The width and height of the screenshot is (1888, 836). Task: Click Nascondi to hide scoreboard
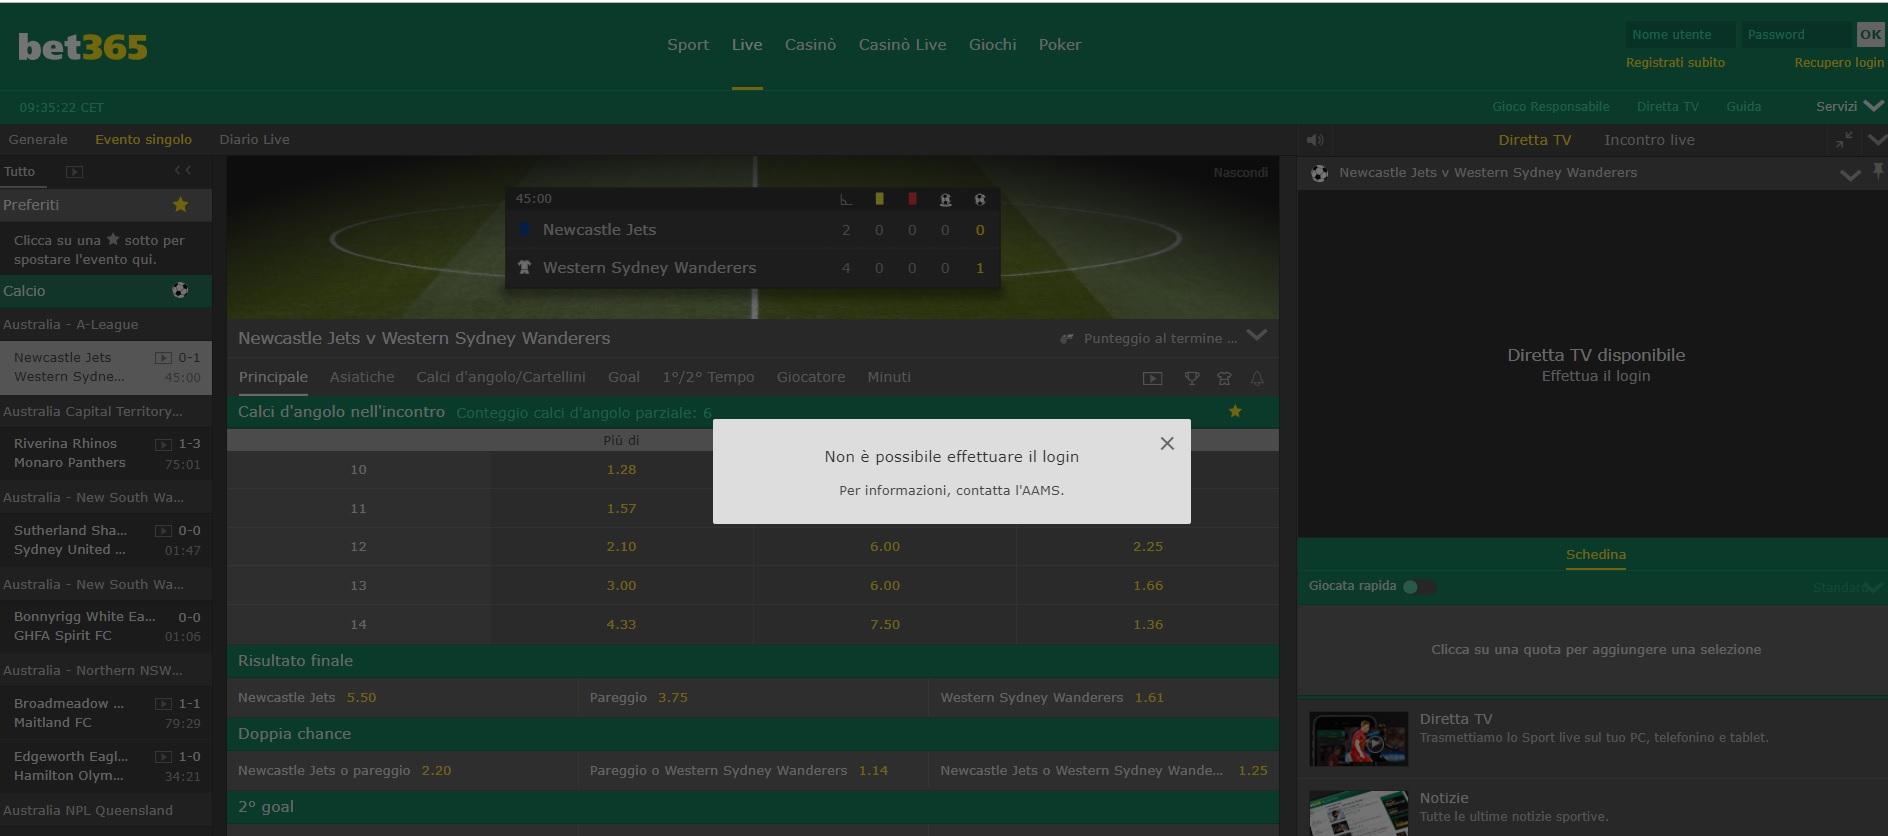click(x=1240, y=173)
